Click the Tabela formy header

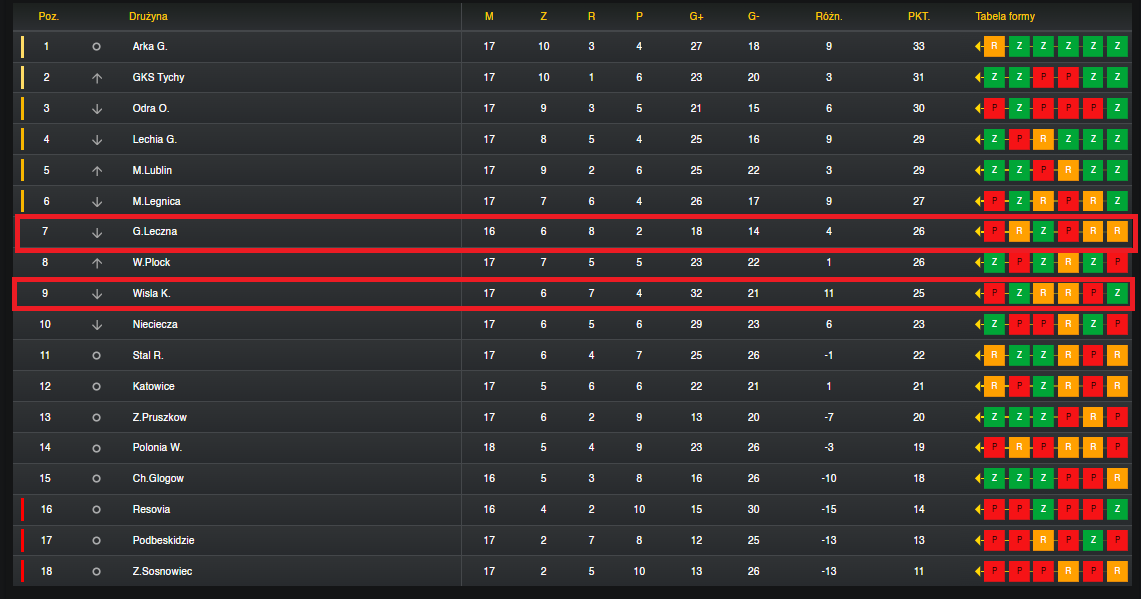click(1005, 16)
